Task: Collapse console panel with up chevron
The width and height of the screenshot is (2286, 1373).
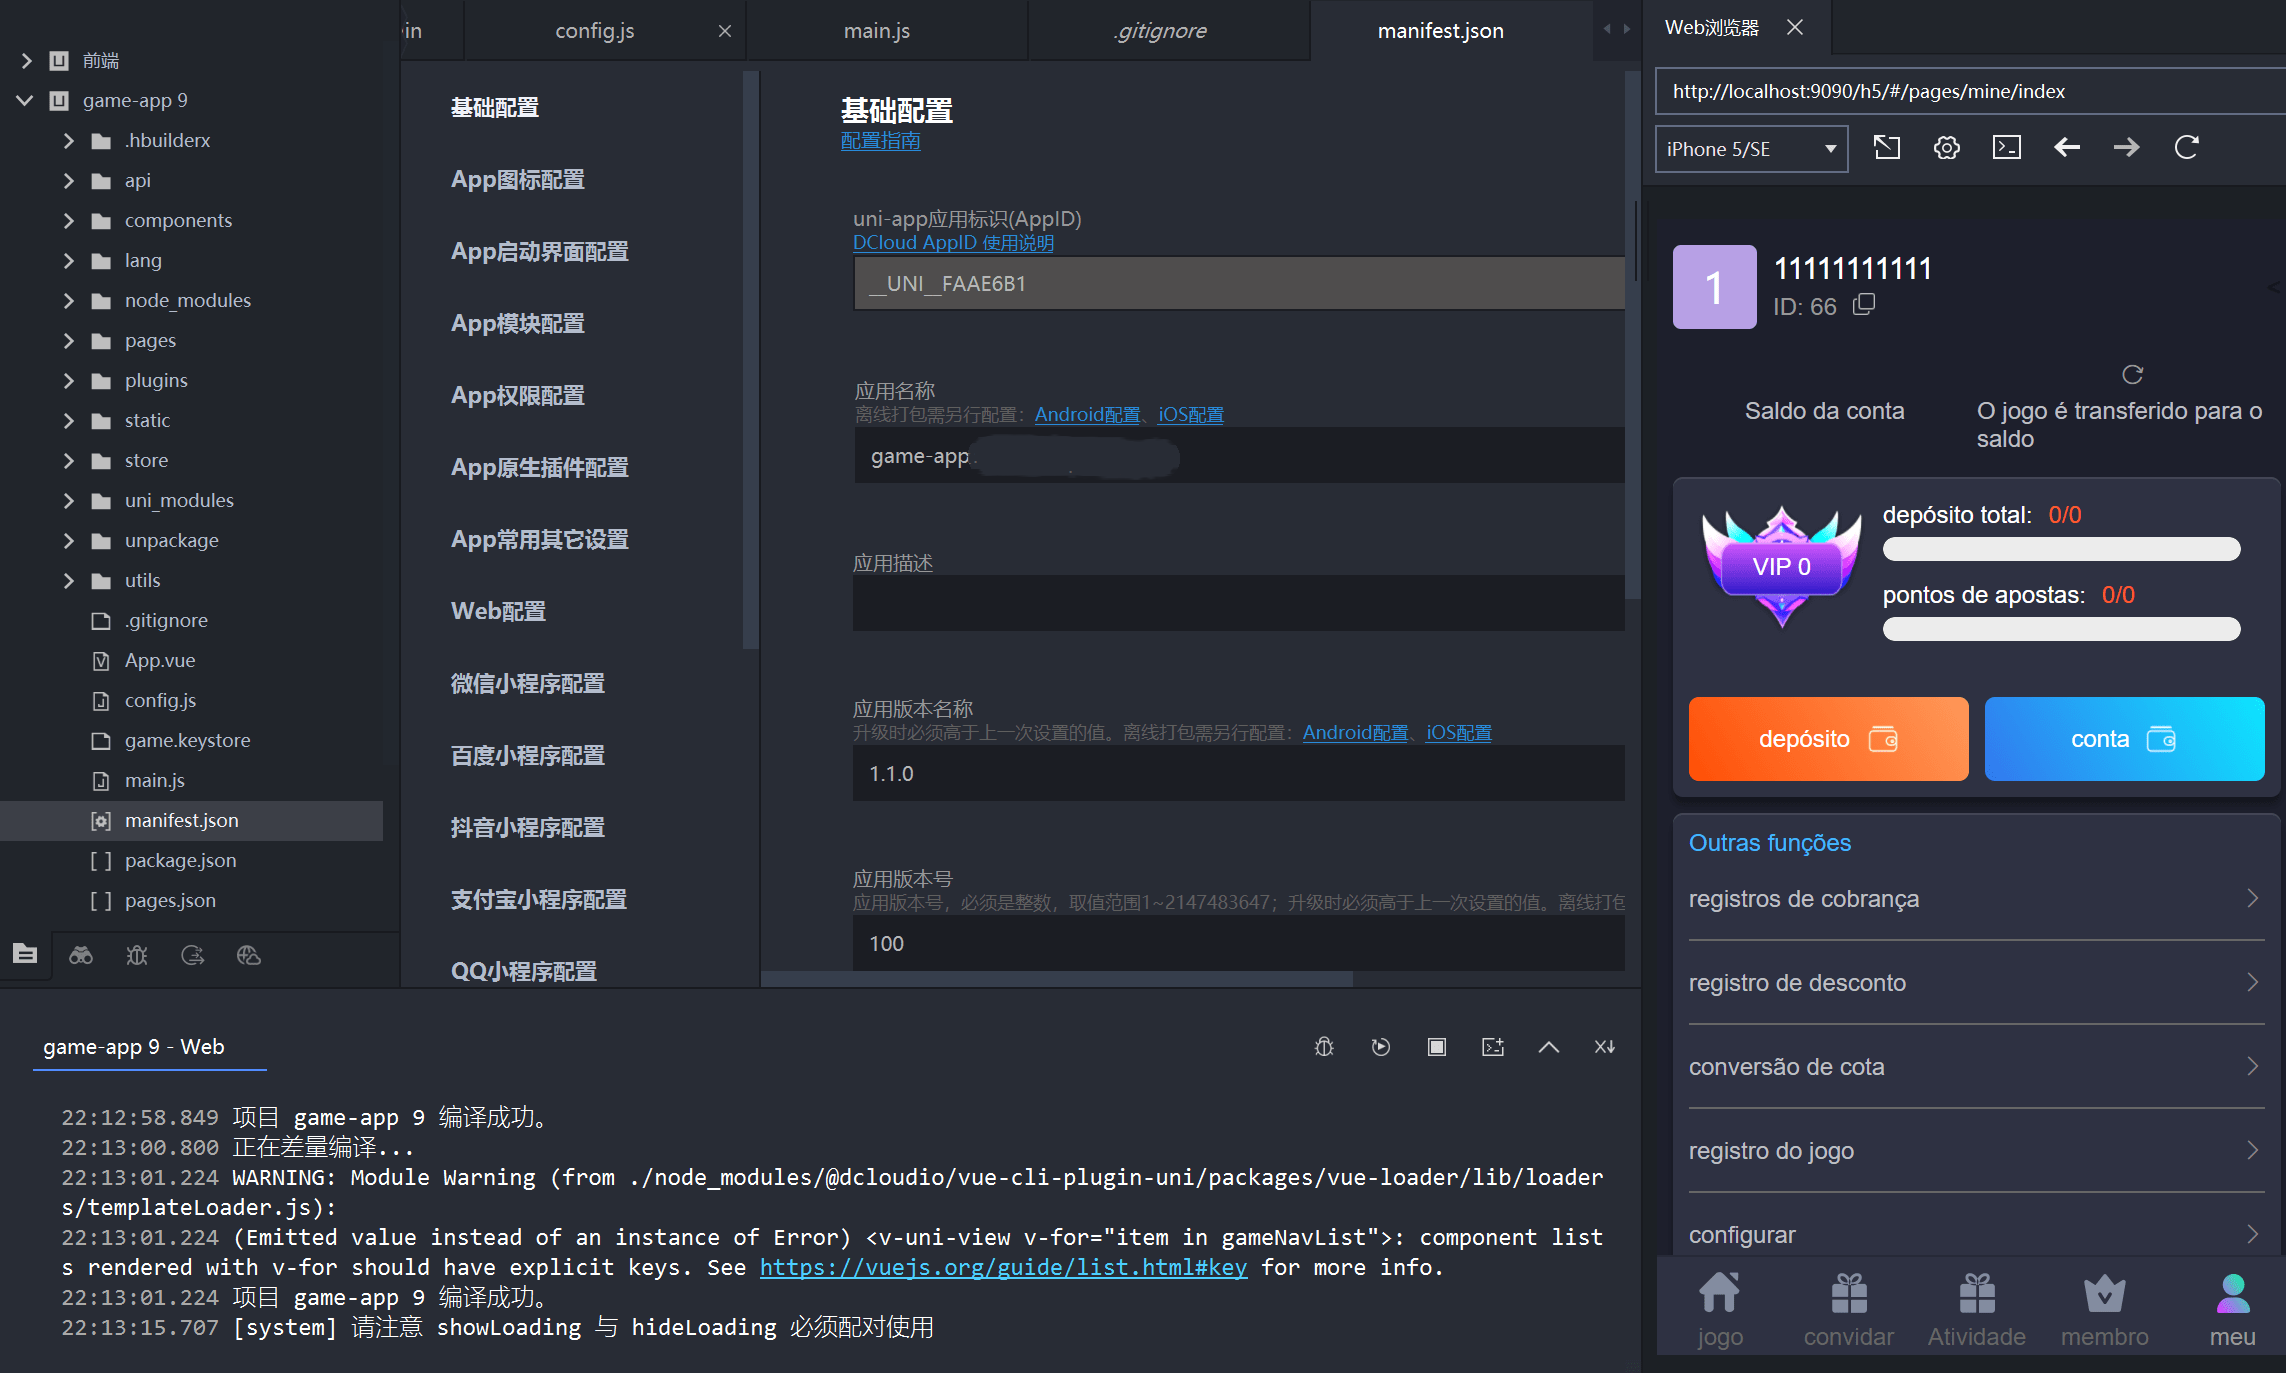Action: [x=1548, y=1047]
